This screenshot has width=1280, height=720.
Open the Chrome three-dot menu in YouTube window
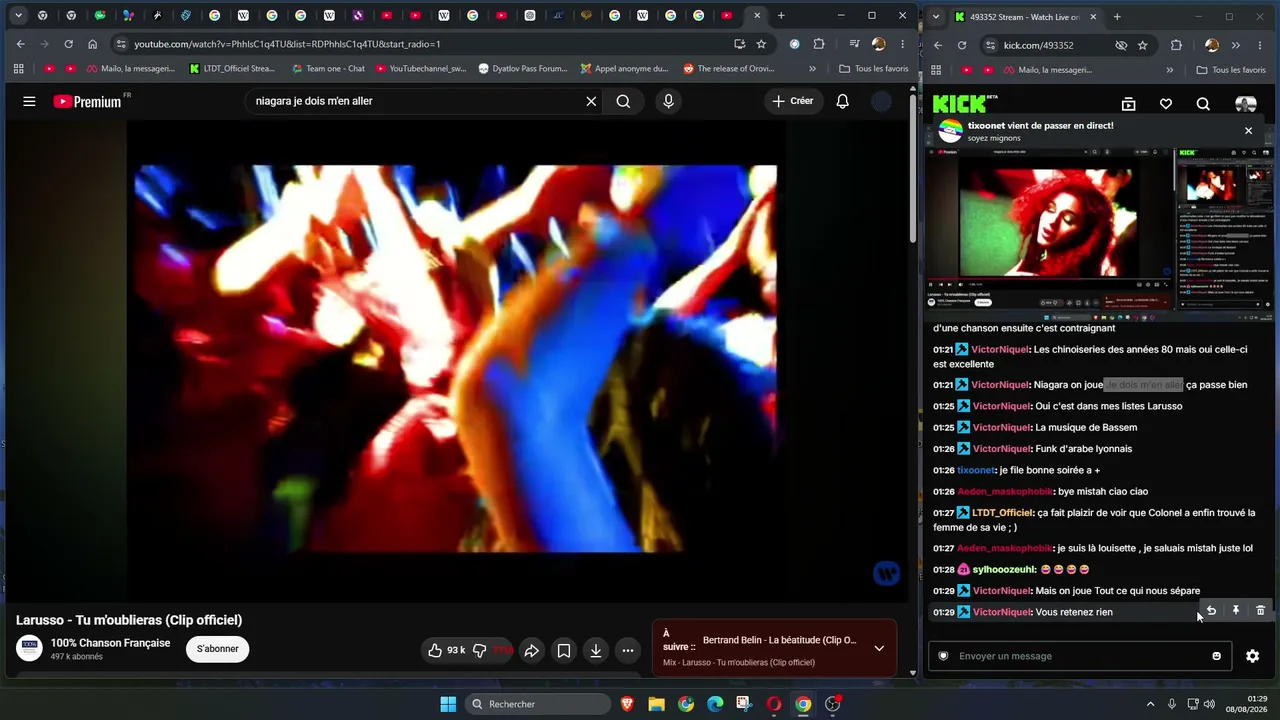coord(902,44)
